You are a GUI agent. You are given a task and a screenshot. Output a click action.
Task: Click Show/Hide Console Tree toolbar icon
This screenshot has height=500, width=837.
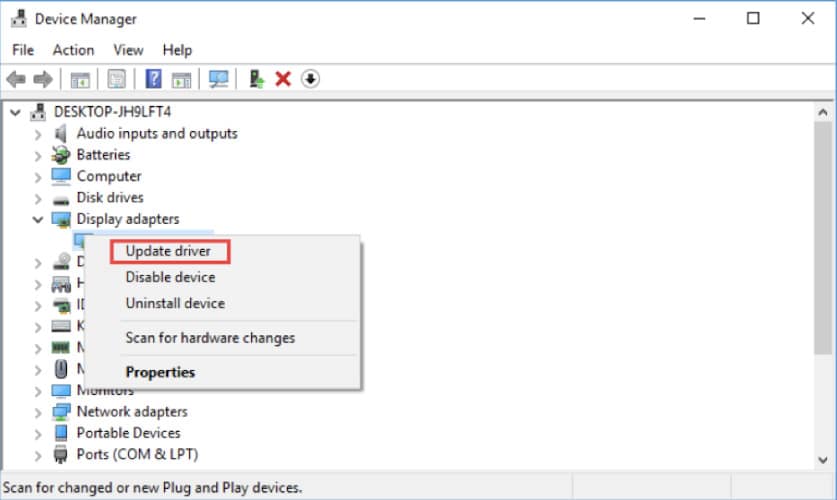(80, 80)
